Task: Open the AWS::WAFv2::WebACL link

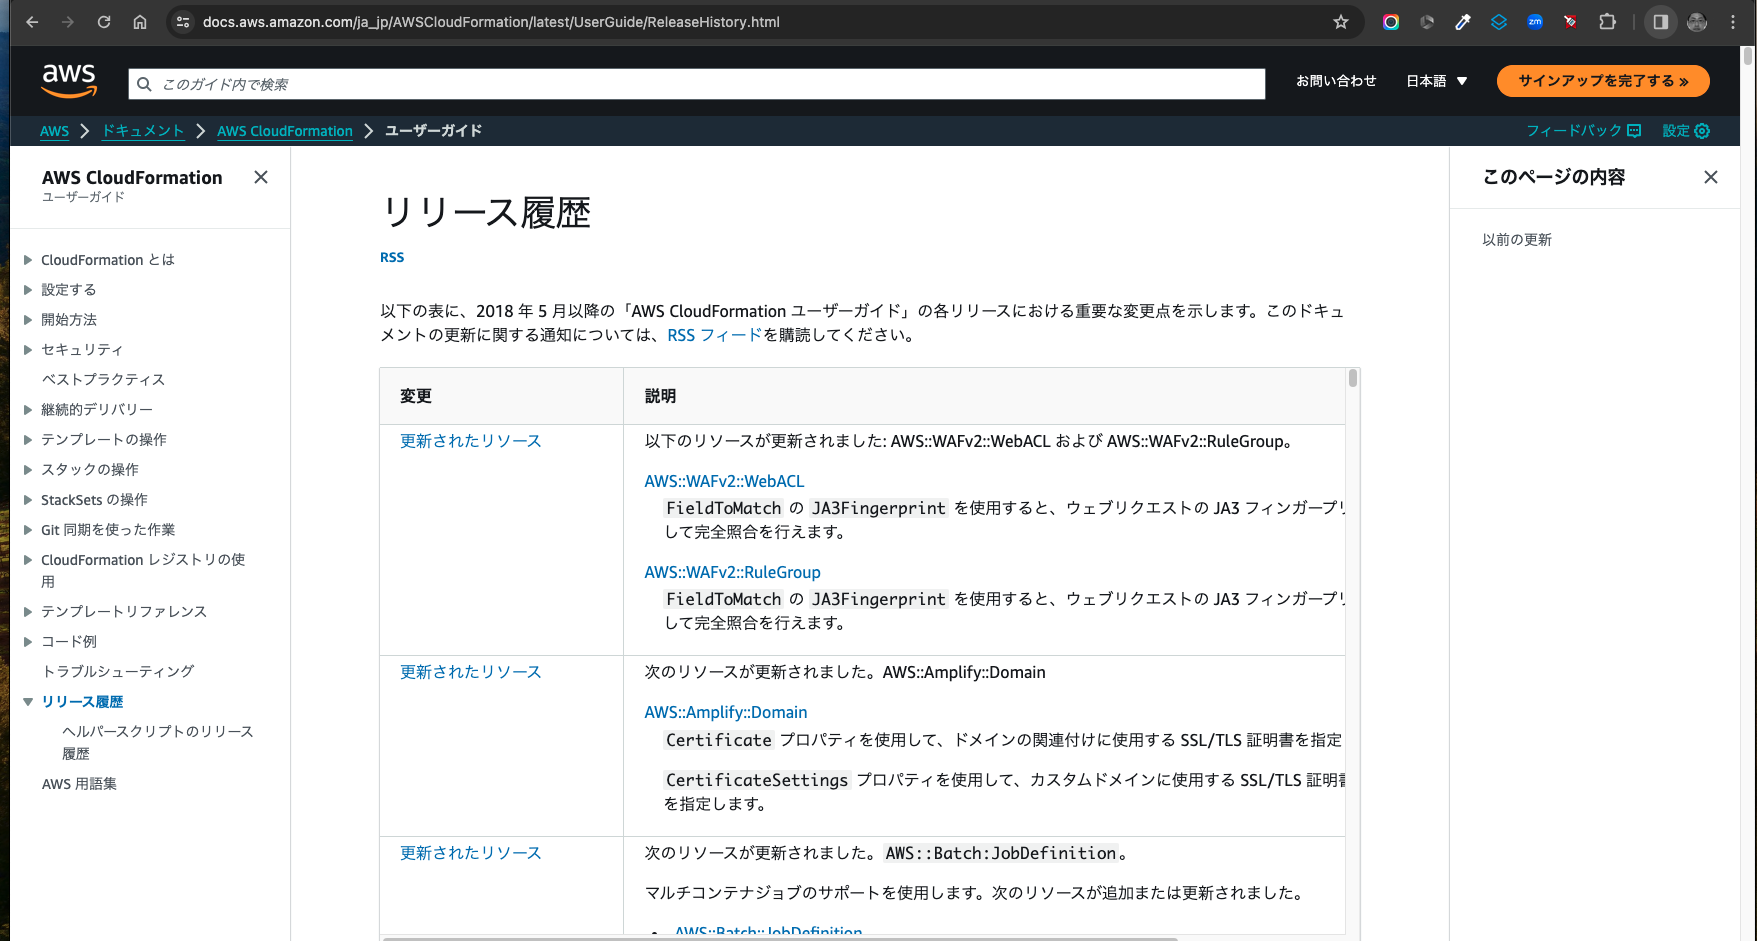Action: click(724, 482)
